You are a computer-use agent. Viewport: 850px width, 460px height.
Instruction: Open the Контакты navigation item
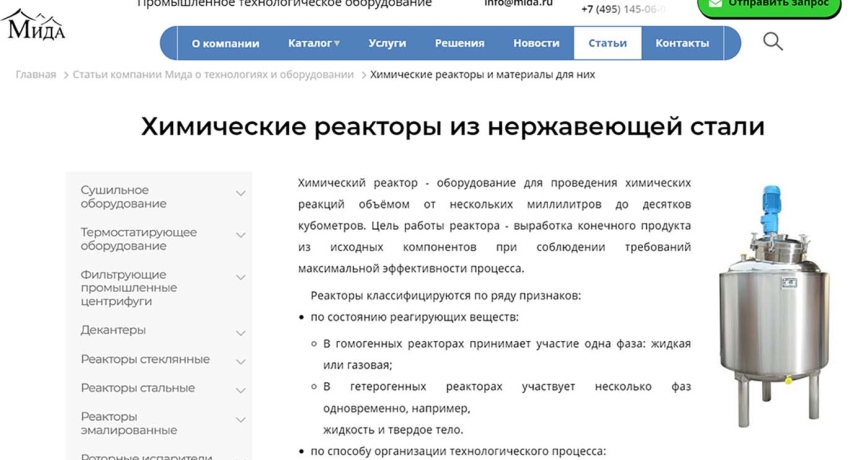(682, 43)
